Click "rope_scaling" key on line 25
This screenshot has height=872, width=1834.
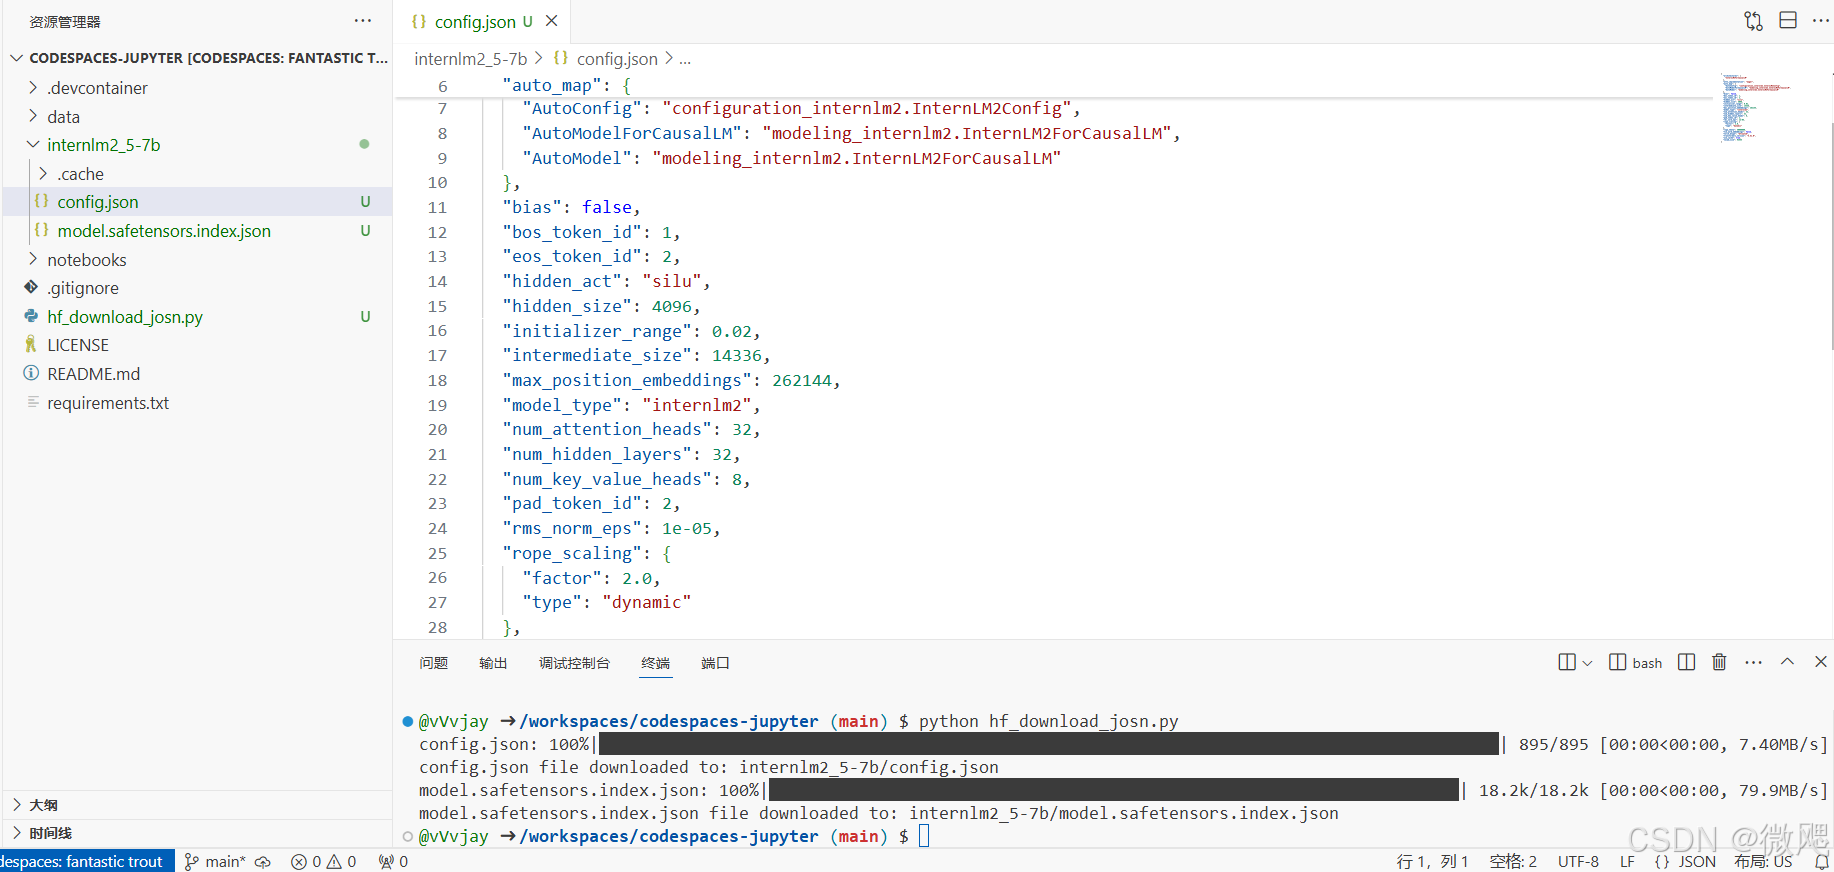coord(572,553)
